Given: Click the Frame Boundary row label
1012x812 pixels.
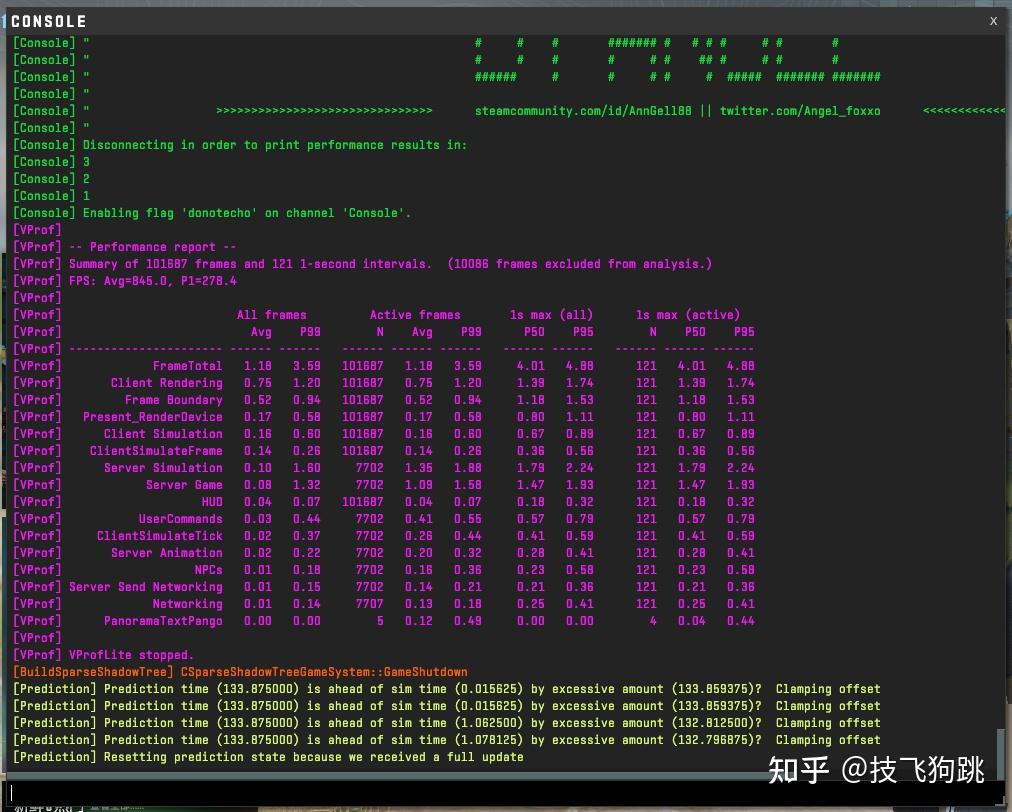Looking at the screenshot, I should pos(174,400).
